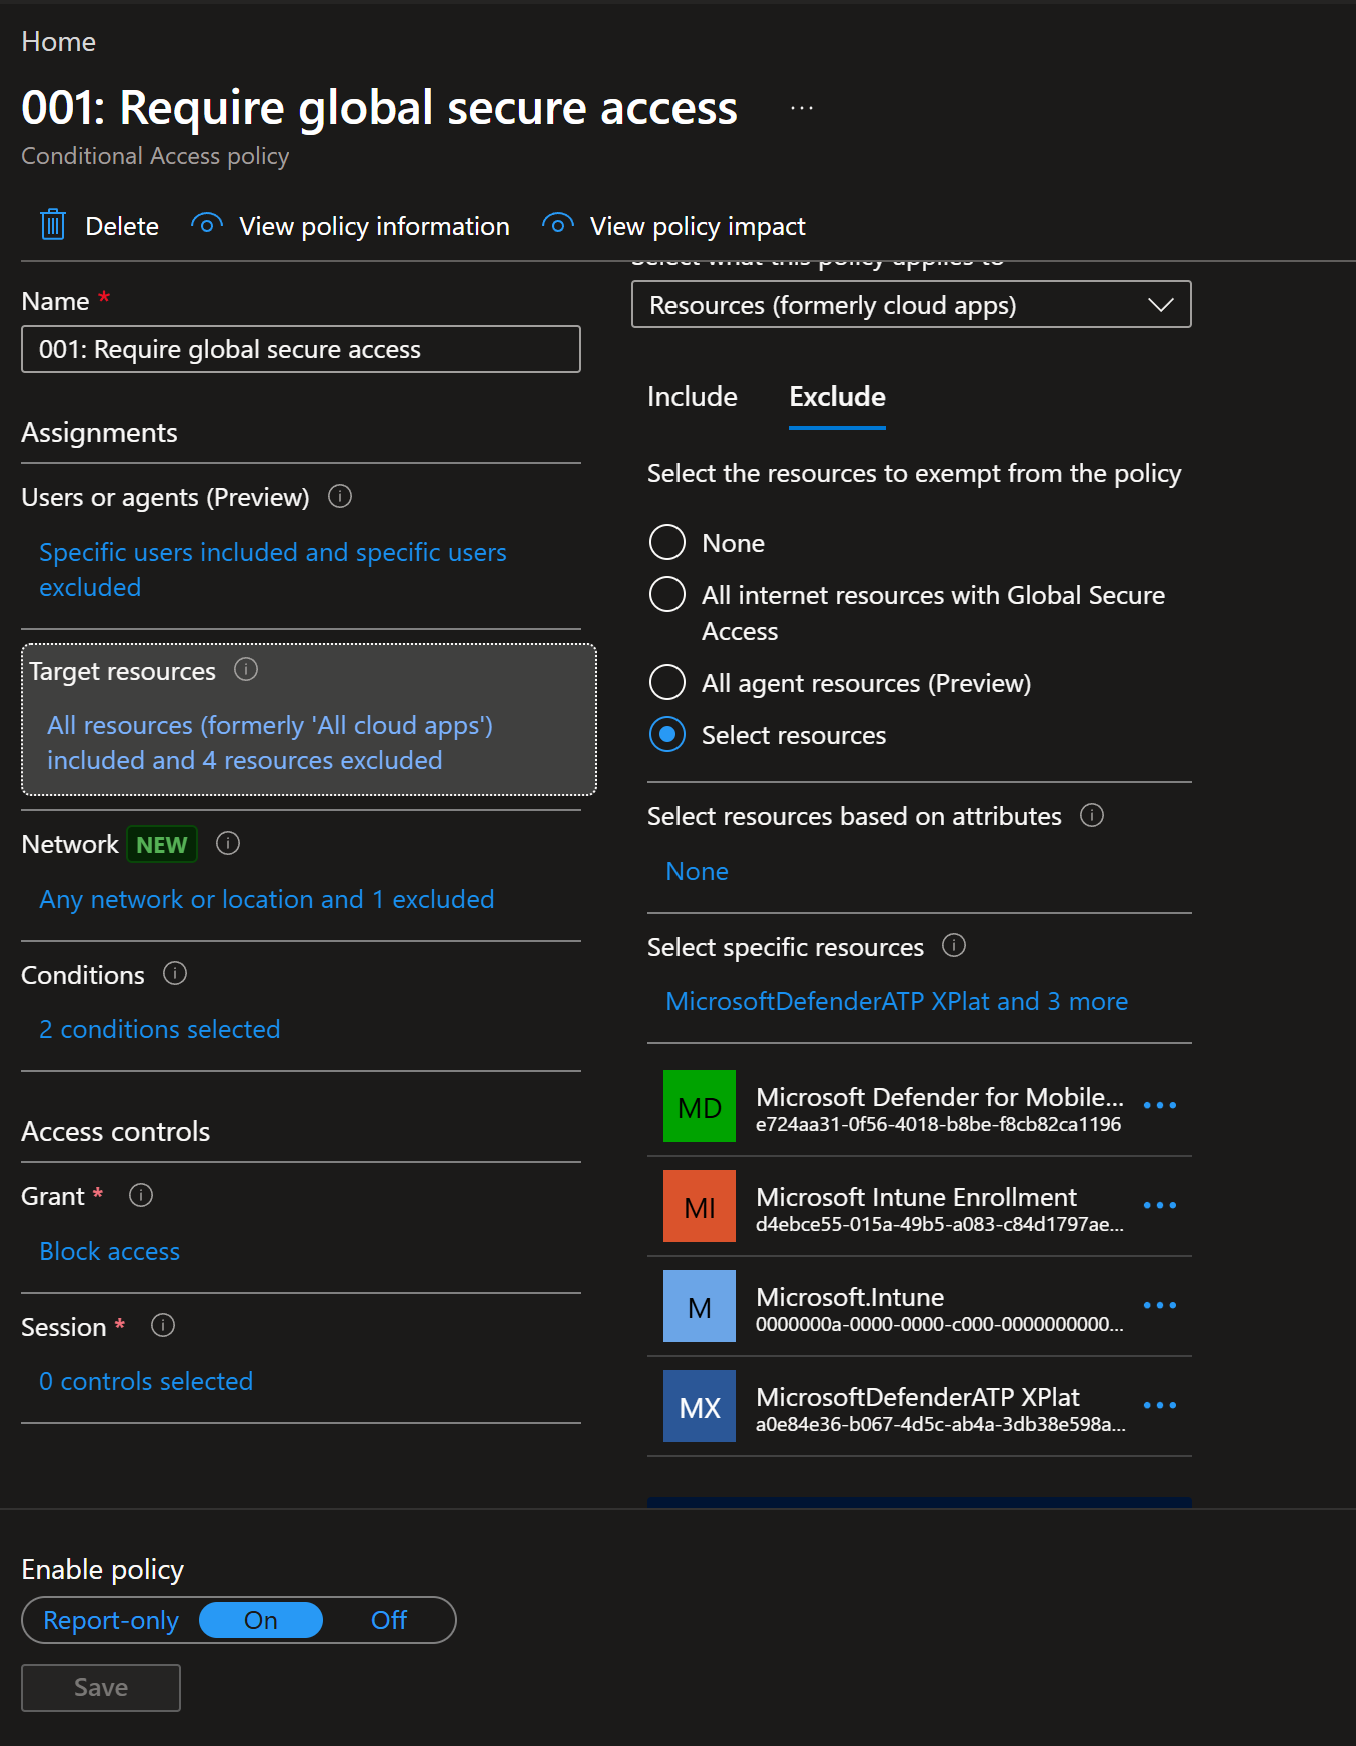Set Enable policy to On
The image size is (1356, 1746).
click(261, 1620)
